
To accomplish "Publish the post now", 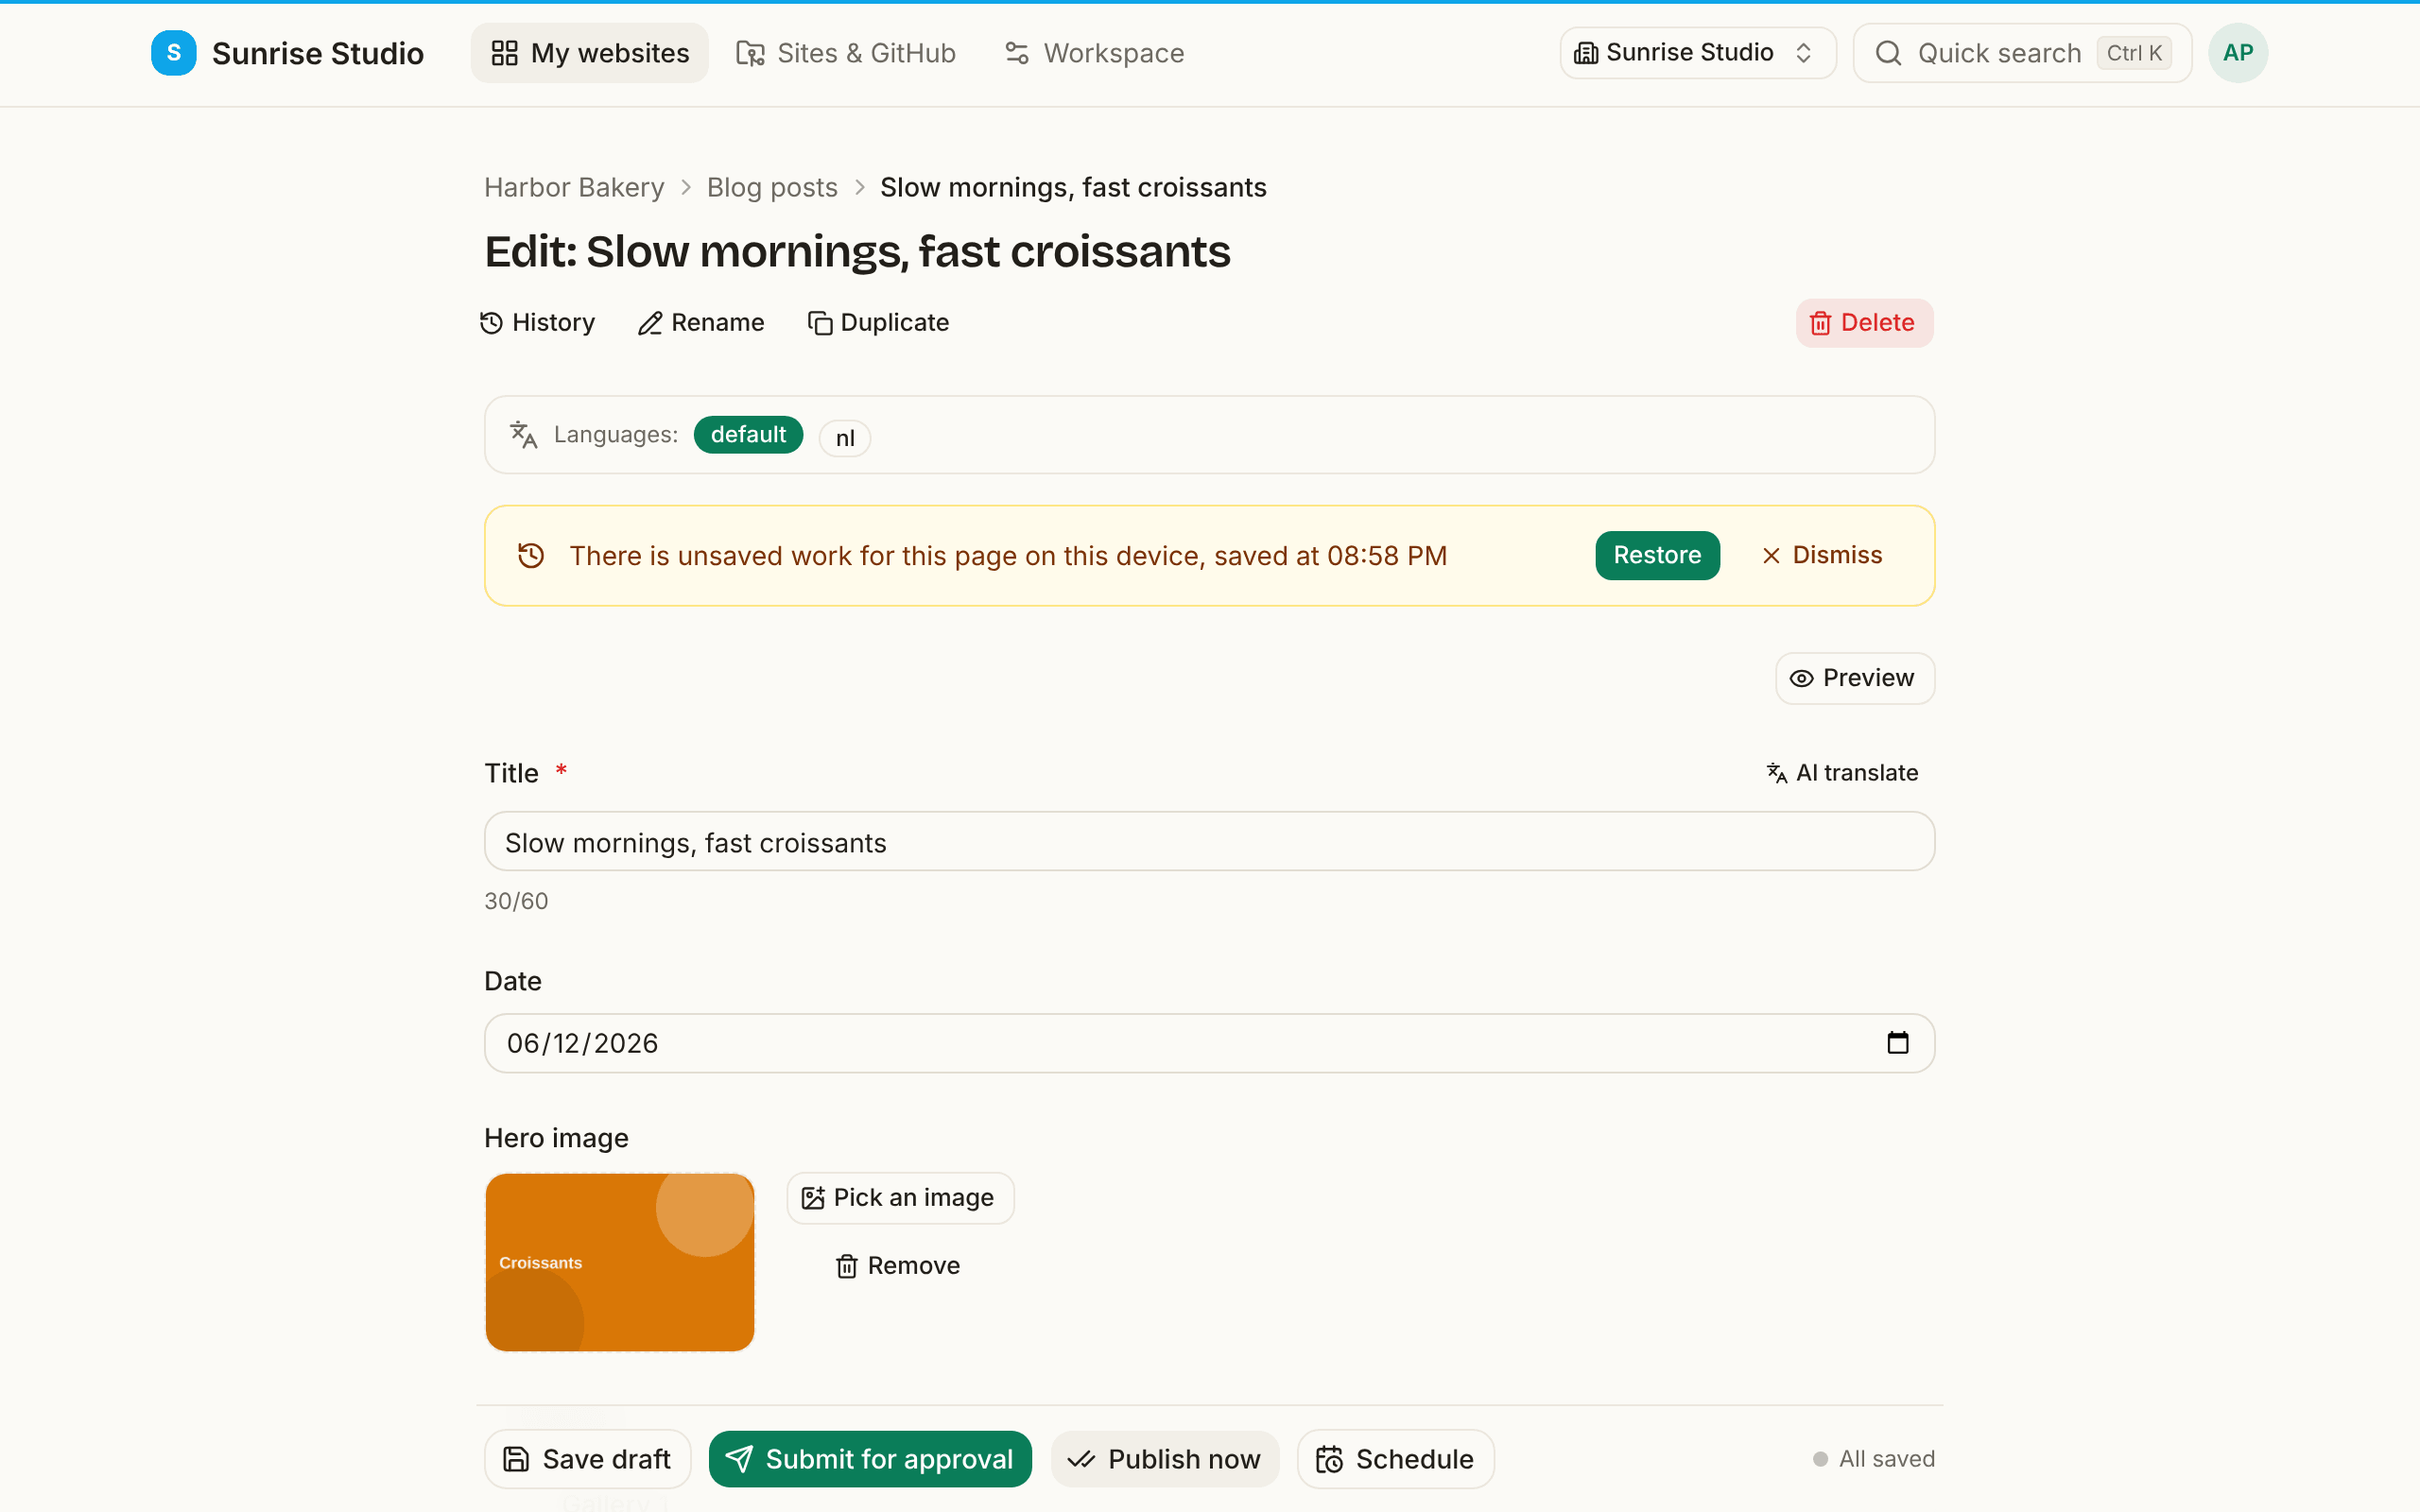I will tap(1165, 1459).
